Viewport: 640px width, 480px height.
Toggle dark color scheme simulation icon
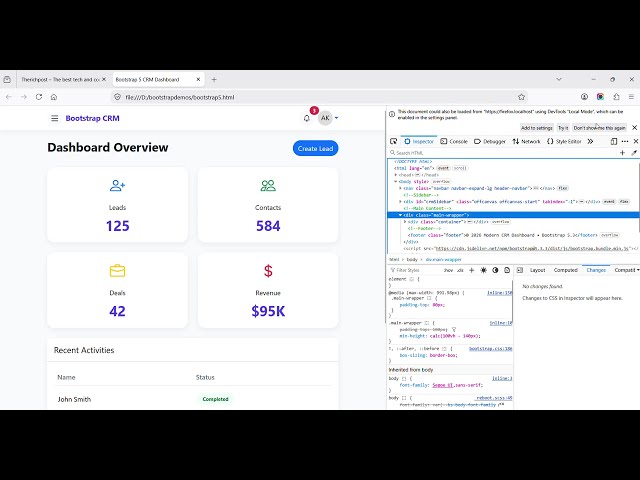pyautogui.click(x=496, y=270)
